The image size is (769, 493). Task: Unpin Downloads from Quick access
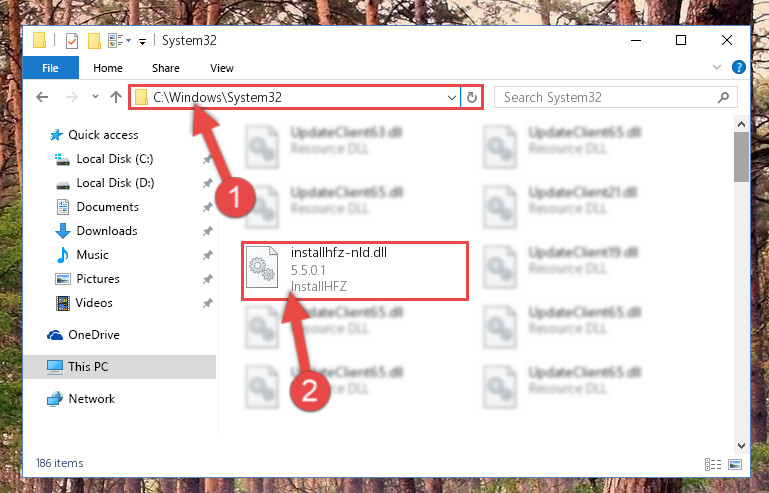pos(208,231)
